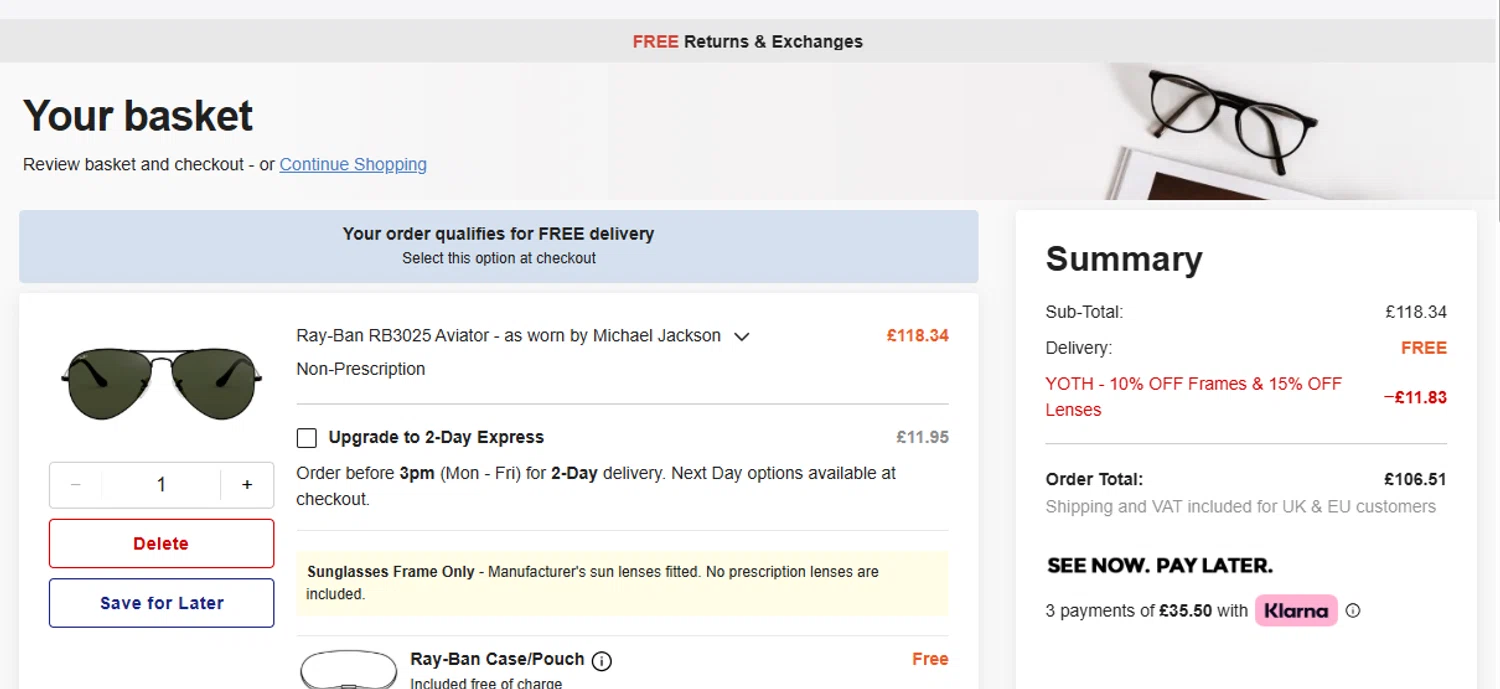Click the FREE Returns & Exchanges banner
The height and width of the screenshot is (689, 1500).
click(748, 42)
